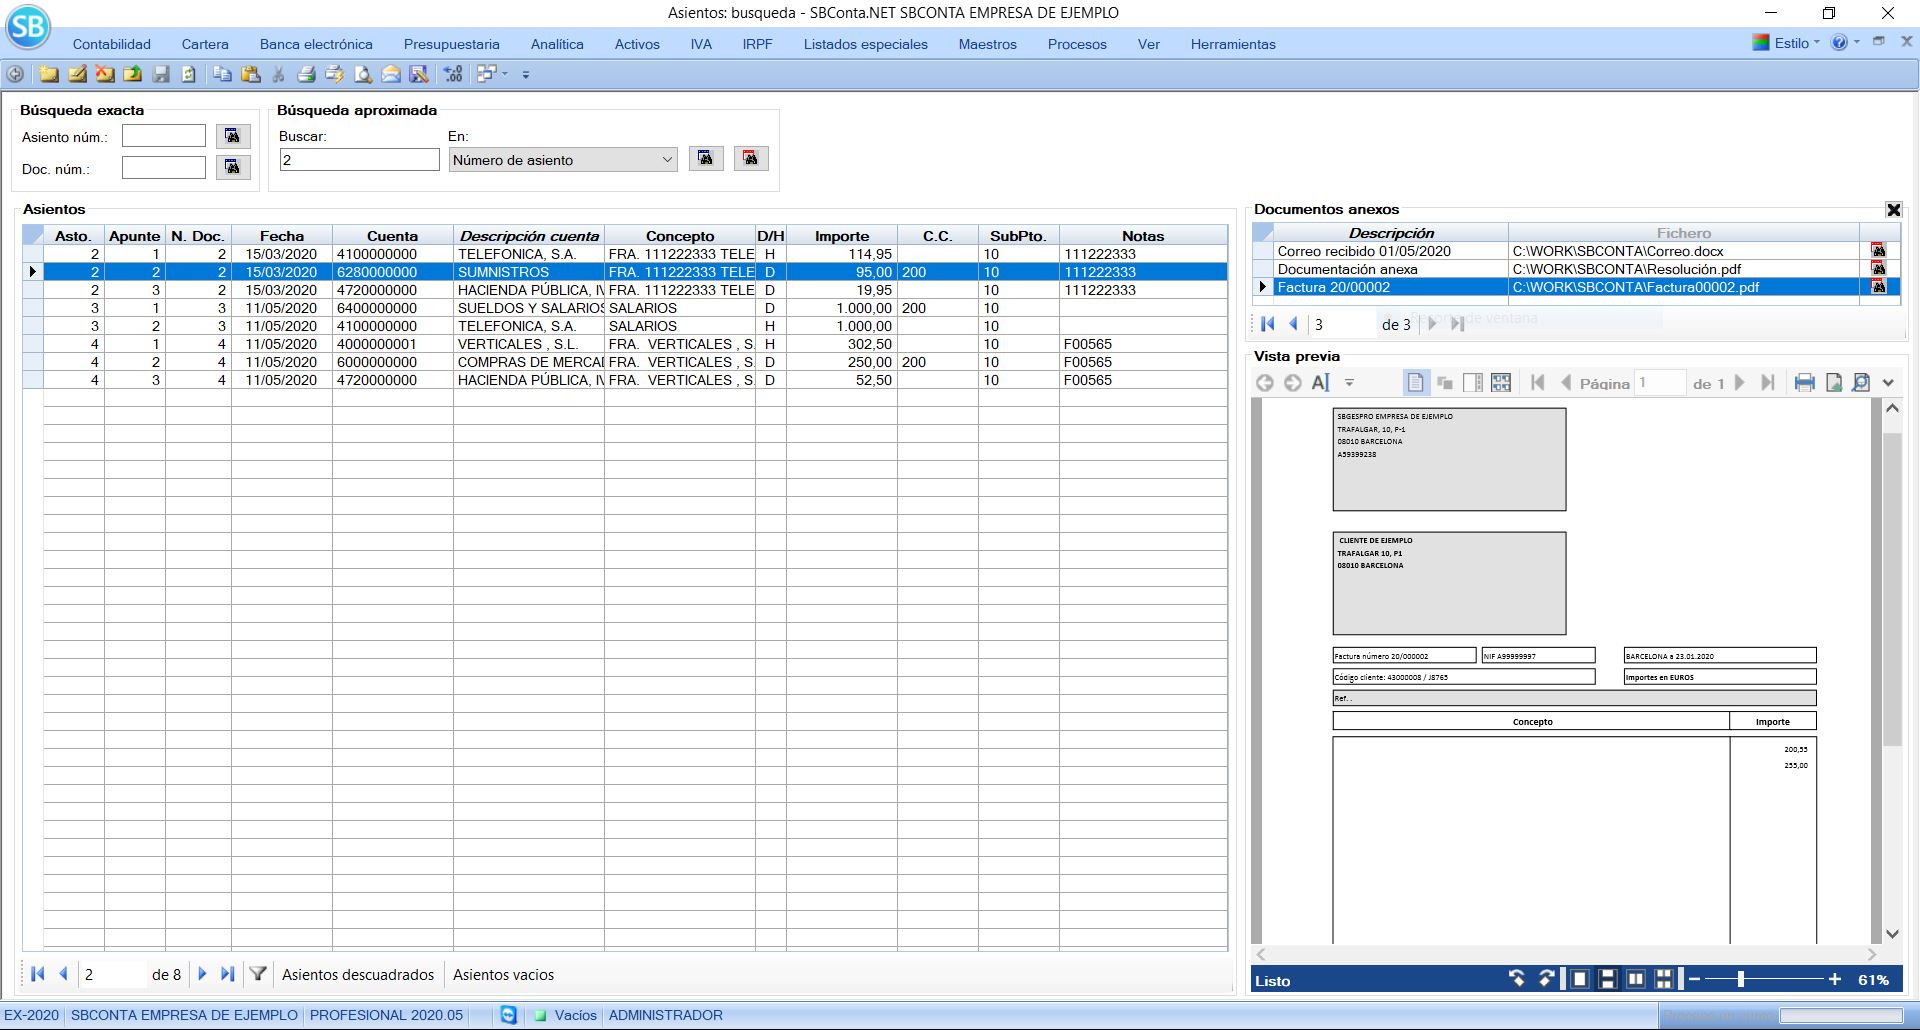Click the Asientos descuadrados button
1920x1030 pixels.
[358, 974]
